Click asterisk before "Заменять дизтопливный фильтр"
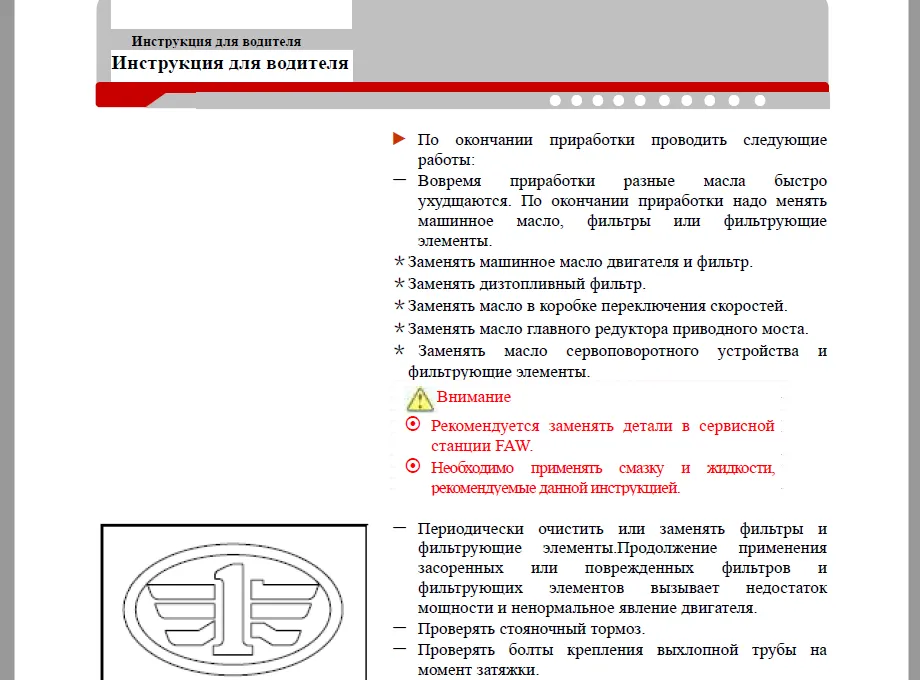The height and width of the screenshot is (680, 920). click(x=400, y=284)
